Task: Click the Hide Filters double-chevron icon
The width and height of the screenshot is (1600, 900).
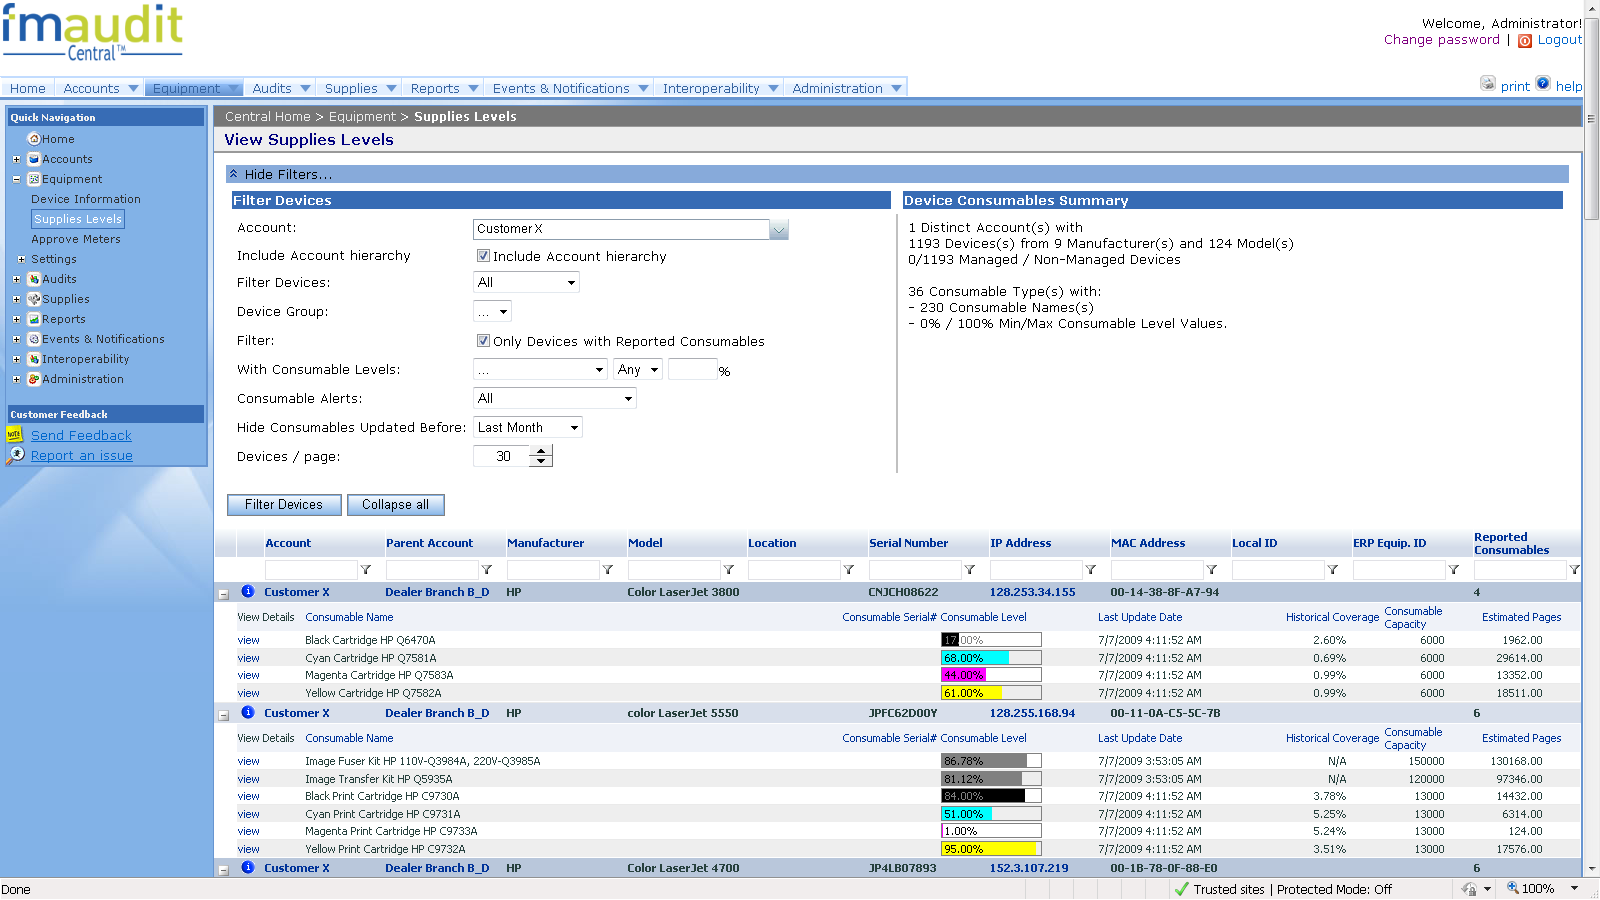Action: 234,174
